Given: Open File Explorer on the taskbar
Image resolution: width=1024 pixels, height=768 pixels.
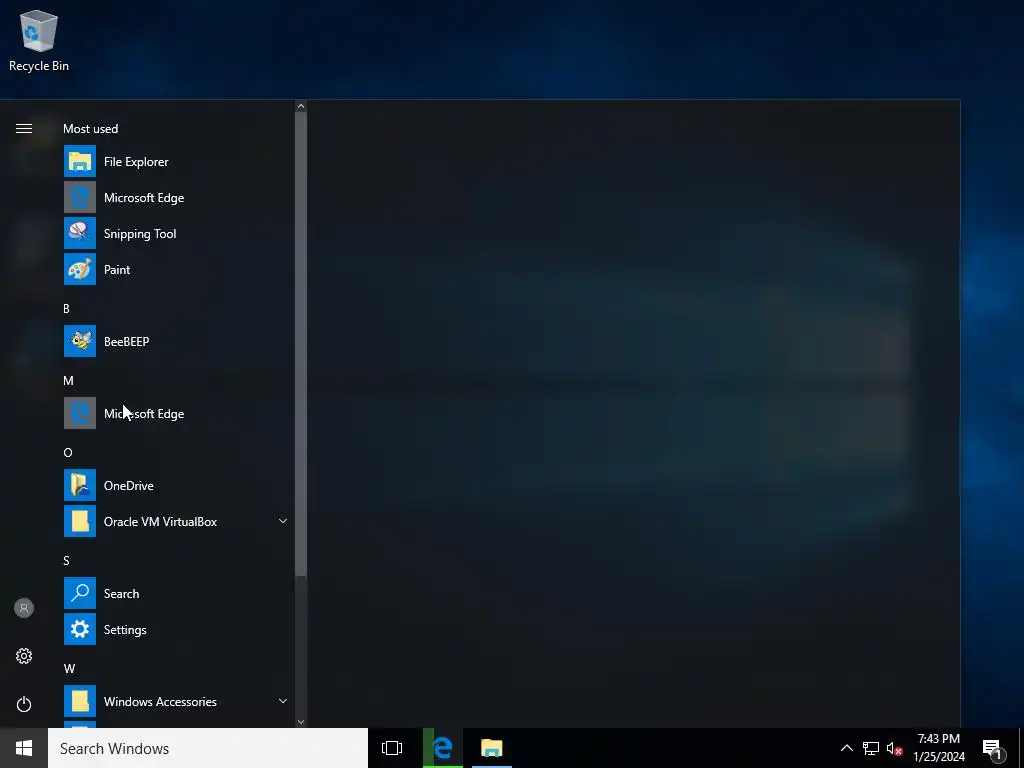Looking at the screenshot, I should pos(492,748).
